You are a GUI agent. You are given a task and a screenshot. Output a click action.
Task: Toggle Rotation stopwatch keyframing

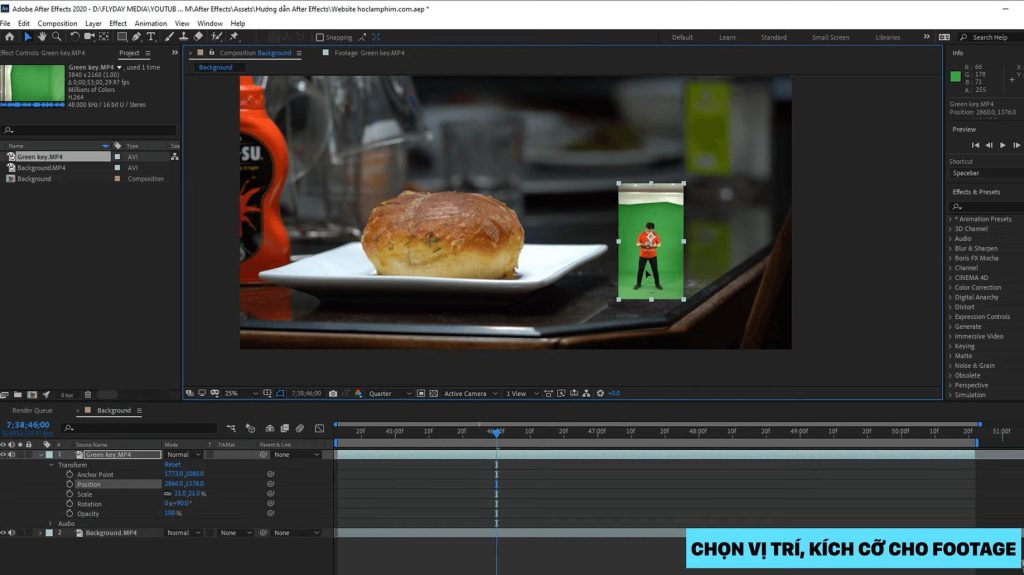(69, 504)
